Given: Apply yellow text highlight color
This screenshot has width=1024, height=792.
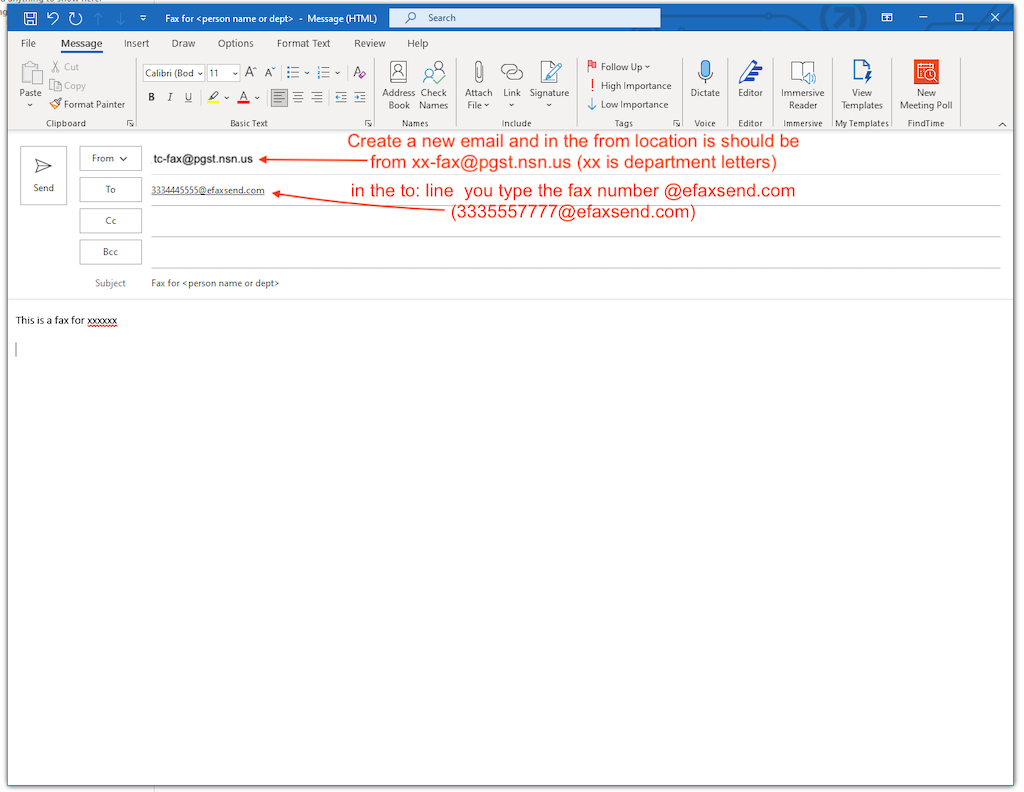Looking at the screenshot, I should coord(213,97).
